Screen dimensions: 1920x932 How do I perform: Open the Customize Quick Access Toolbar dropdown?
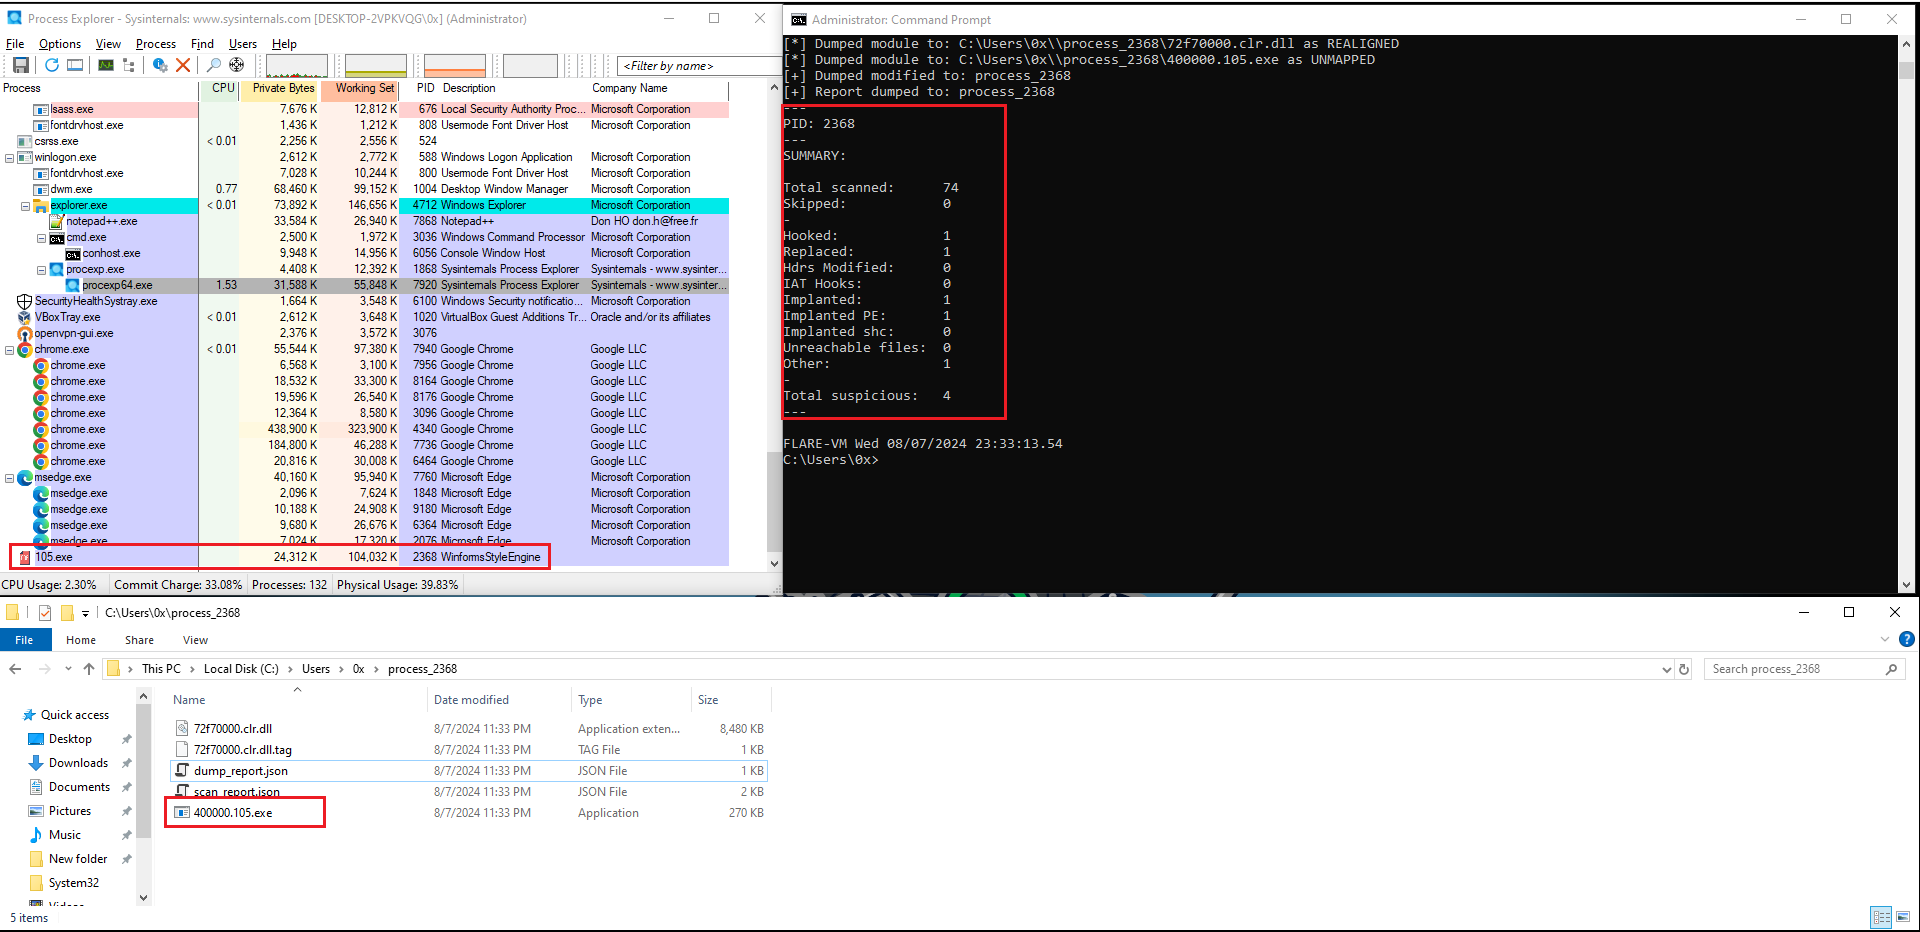click(85, 613)
